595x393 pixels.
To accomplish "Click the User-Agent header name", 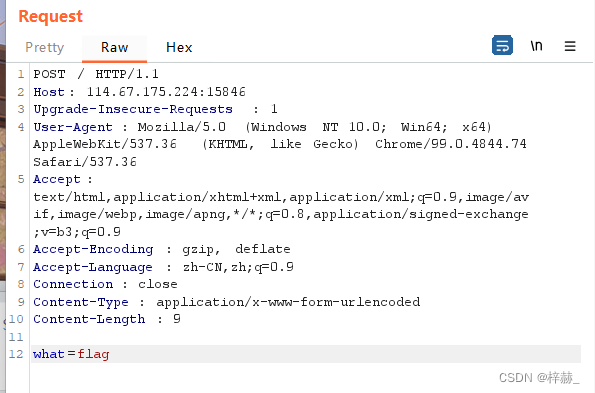I will point(73,127).
